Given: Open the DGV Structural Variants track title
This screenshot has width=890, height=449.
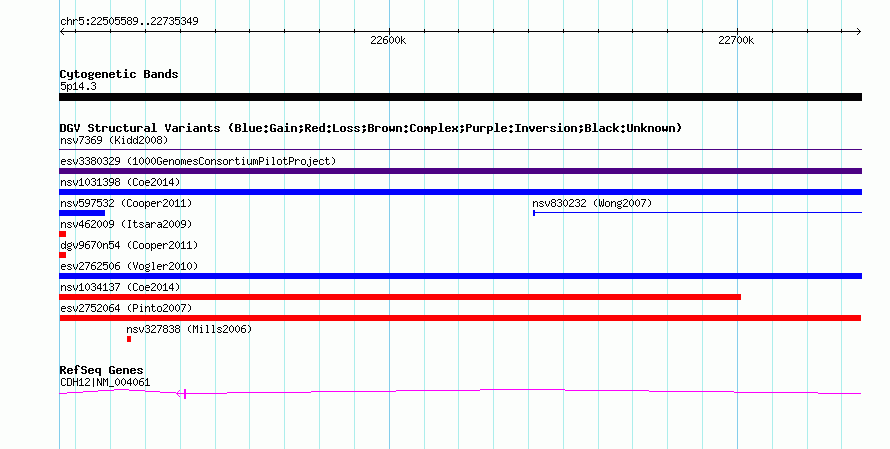Looking at the screenshot, I should click(371, 128).
